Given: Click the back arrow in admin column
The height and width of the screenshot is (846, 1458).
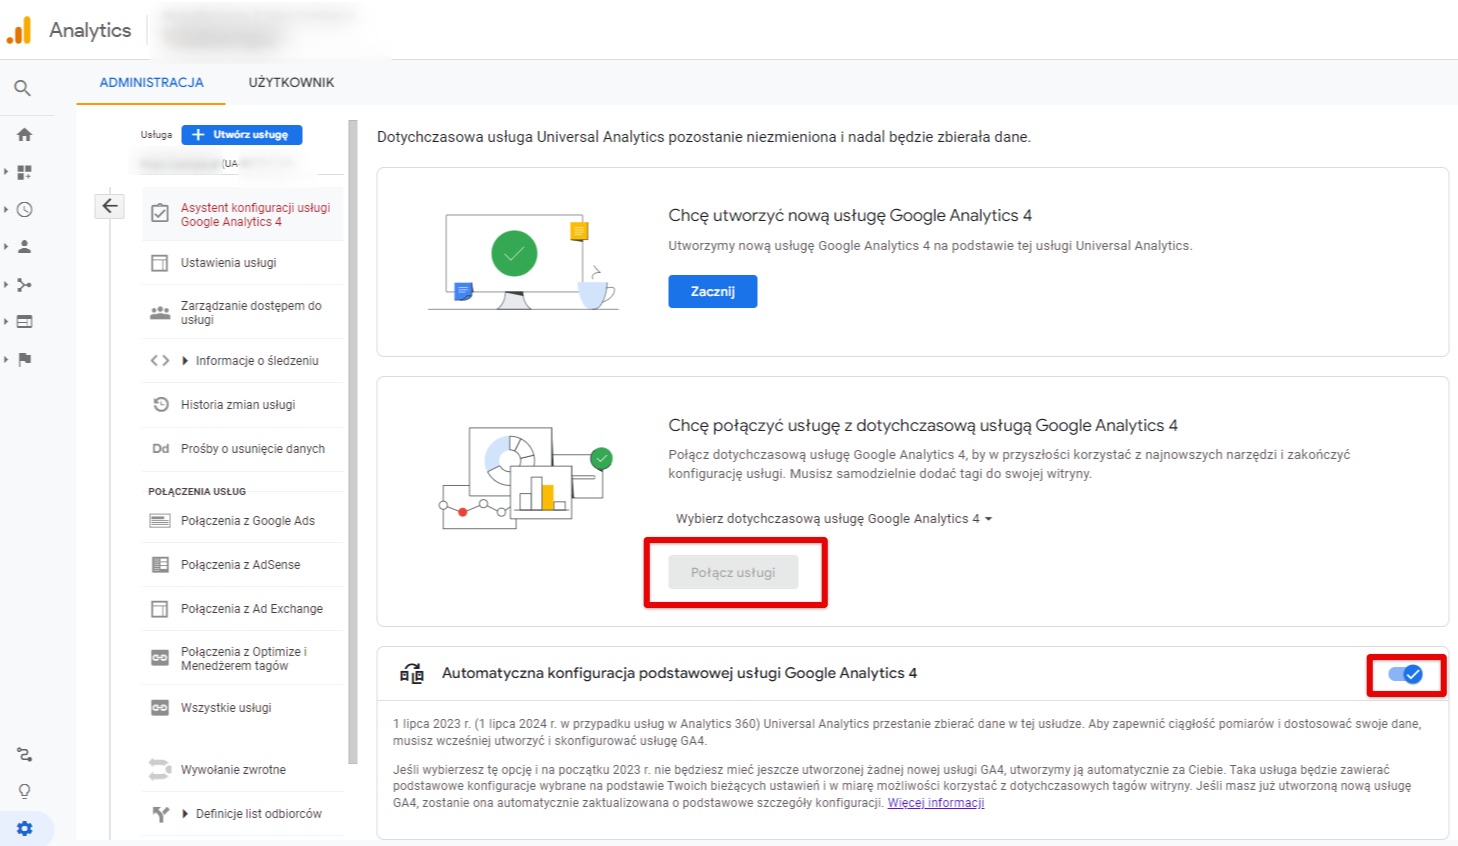Looking at the screenshot, I should pos(110,206).
